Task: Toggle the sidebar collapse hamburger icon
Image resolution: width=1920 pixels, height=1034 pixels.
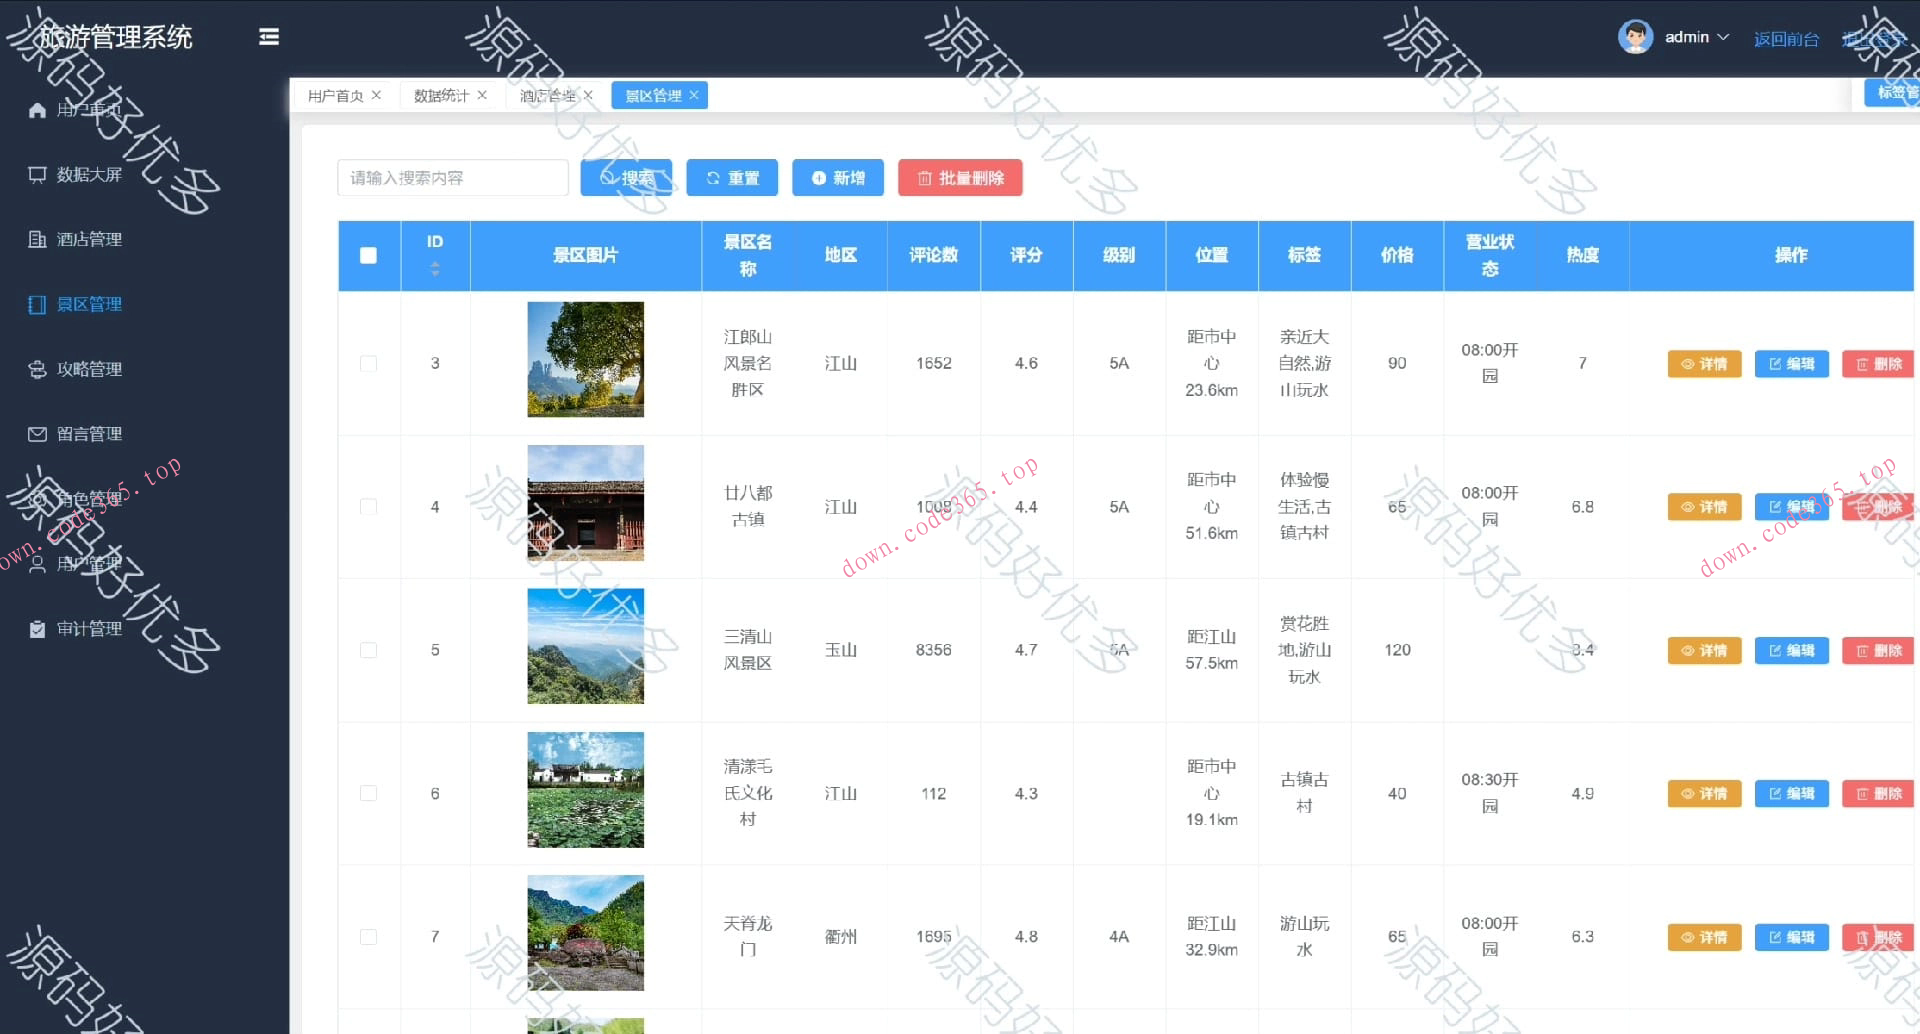Action: 268,37
